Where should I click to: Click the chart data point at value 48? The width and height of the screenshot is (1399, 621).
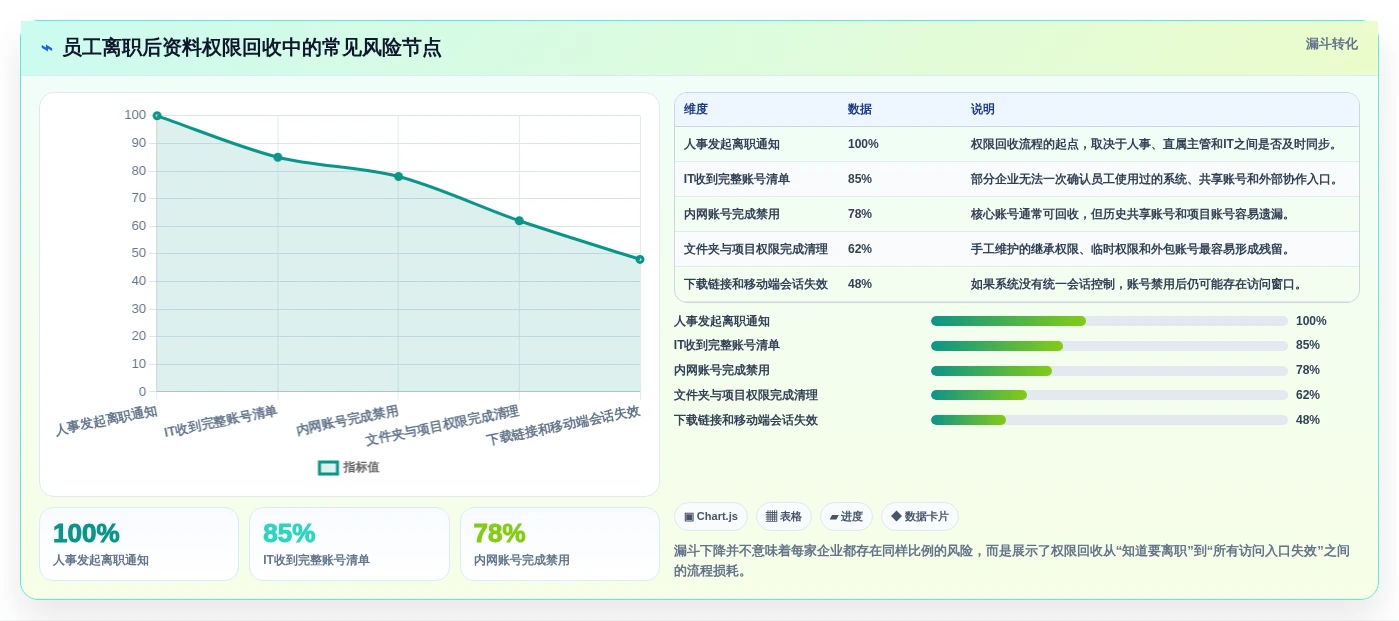coord(640,259)
